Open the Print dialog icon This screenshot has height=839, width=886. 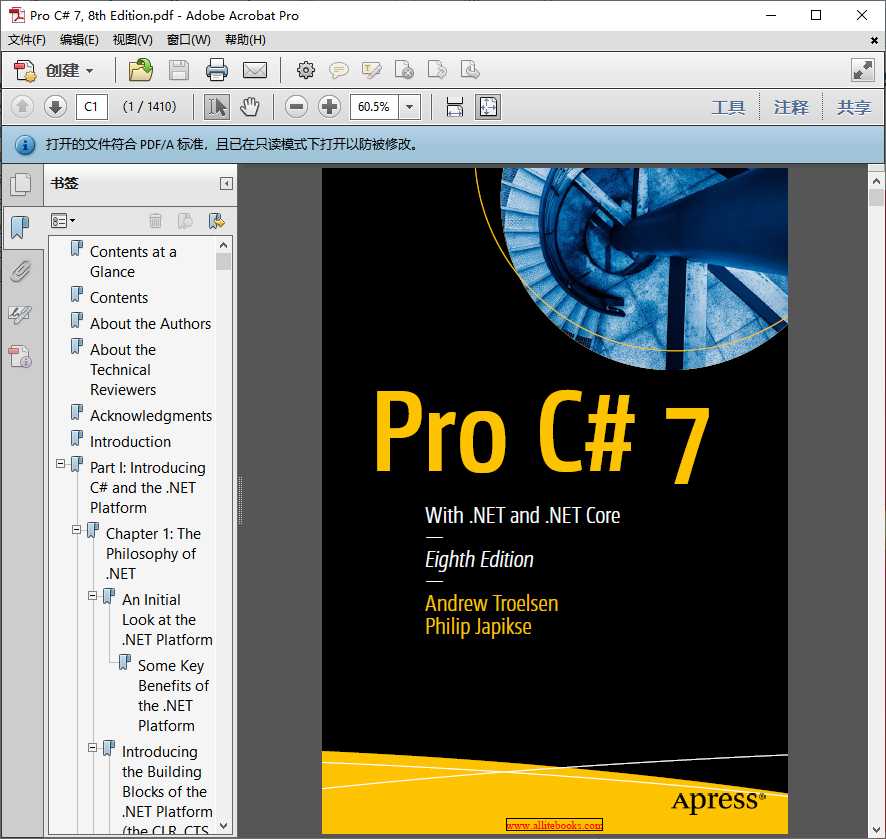pos(218,70)
